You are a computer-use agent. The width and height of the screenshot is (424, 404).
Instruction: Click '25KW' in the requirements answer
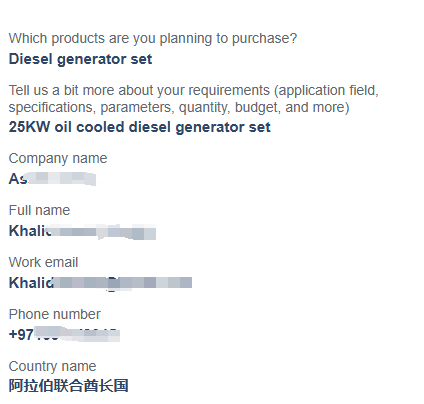[29, 127]
